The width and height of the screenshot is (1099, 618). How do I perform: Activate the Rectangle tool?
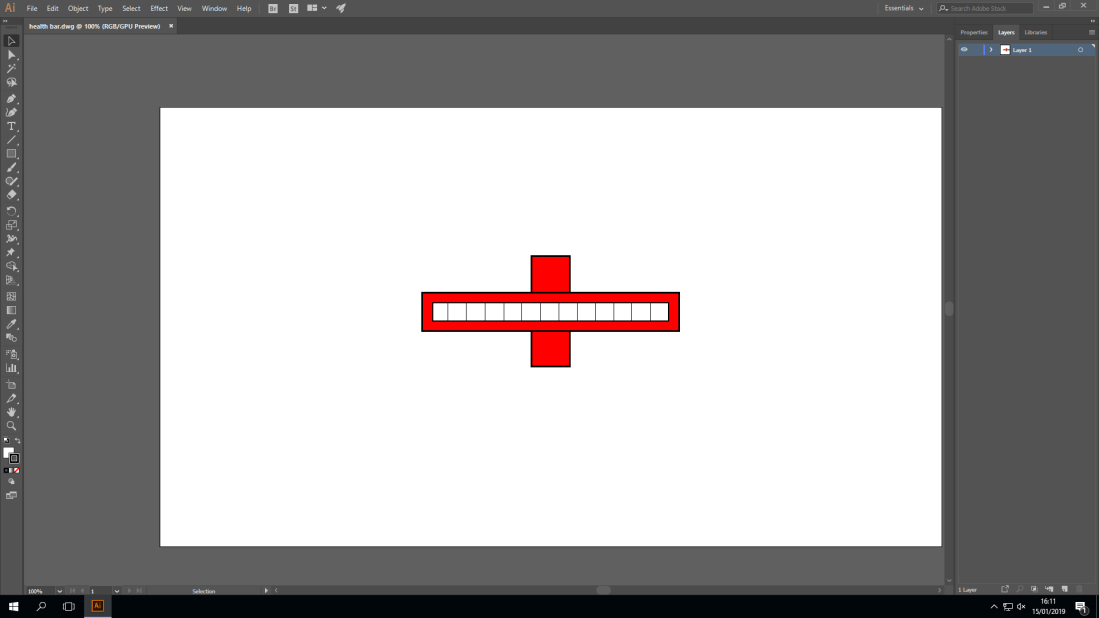click(12, 154)
